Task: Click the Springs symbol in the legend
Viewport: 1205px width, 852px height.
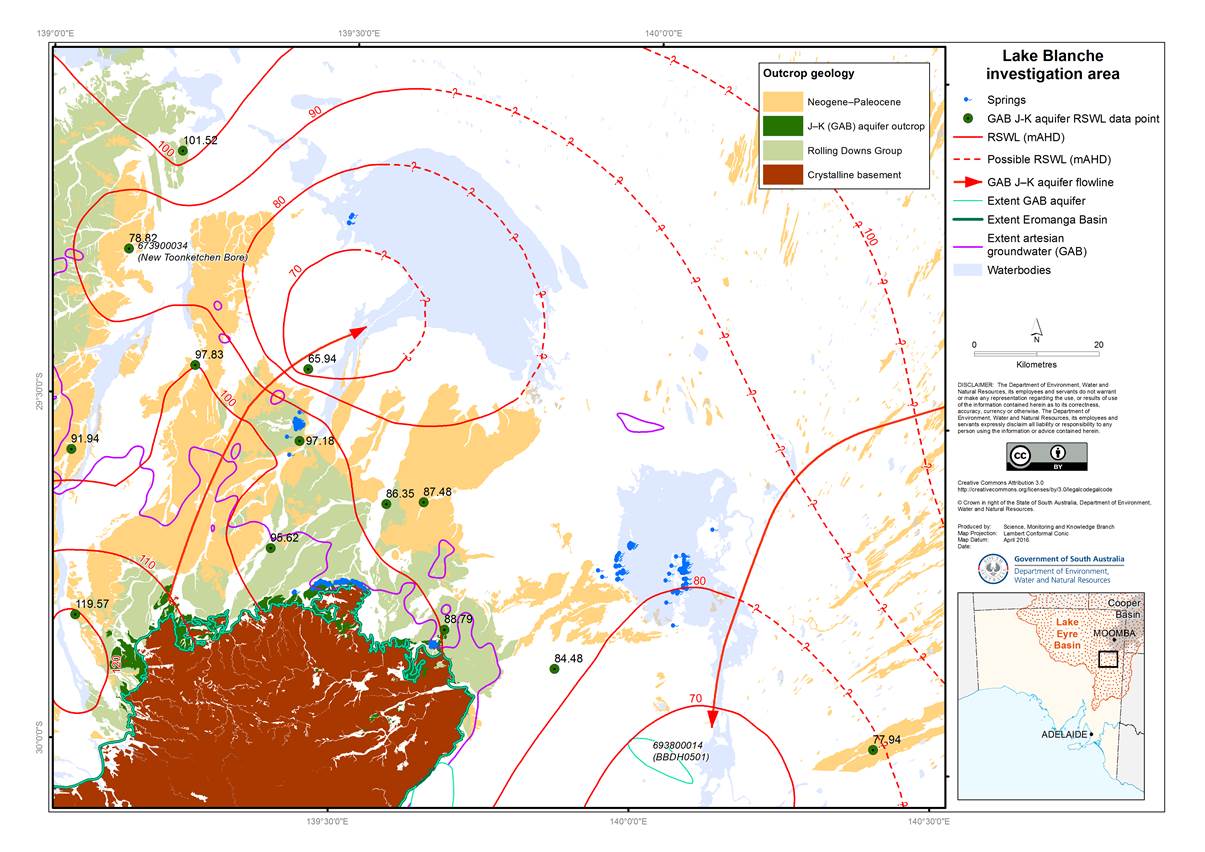Action: tap(966, 100)
